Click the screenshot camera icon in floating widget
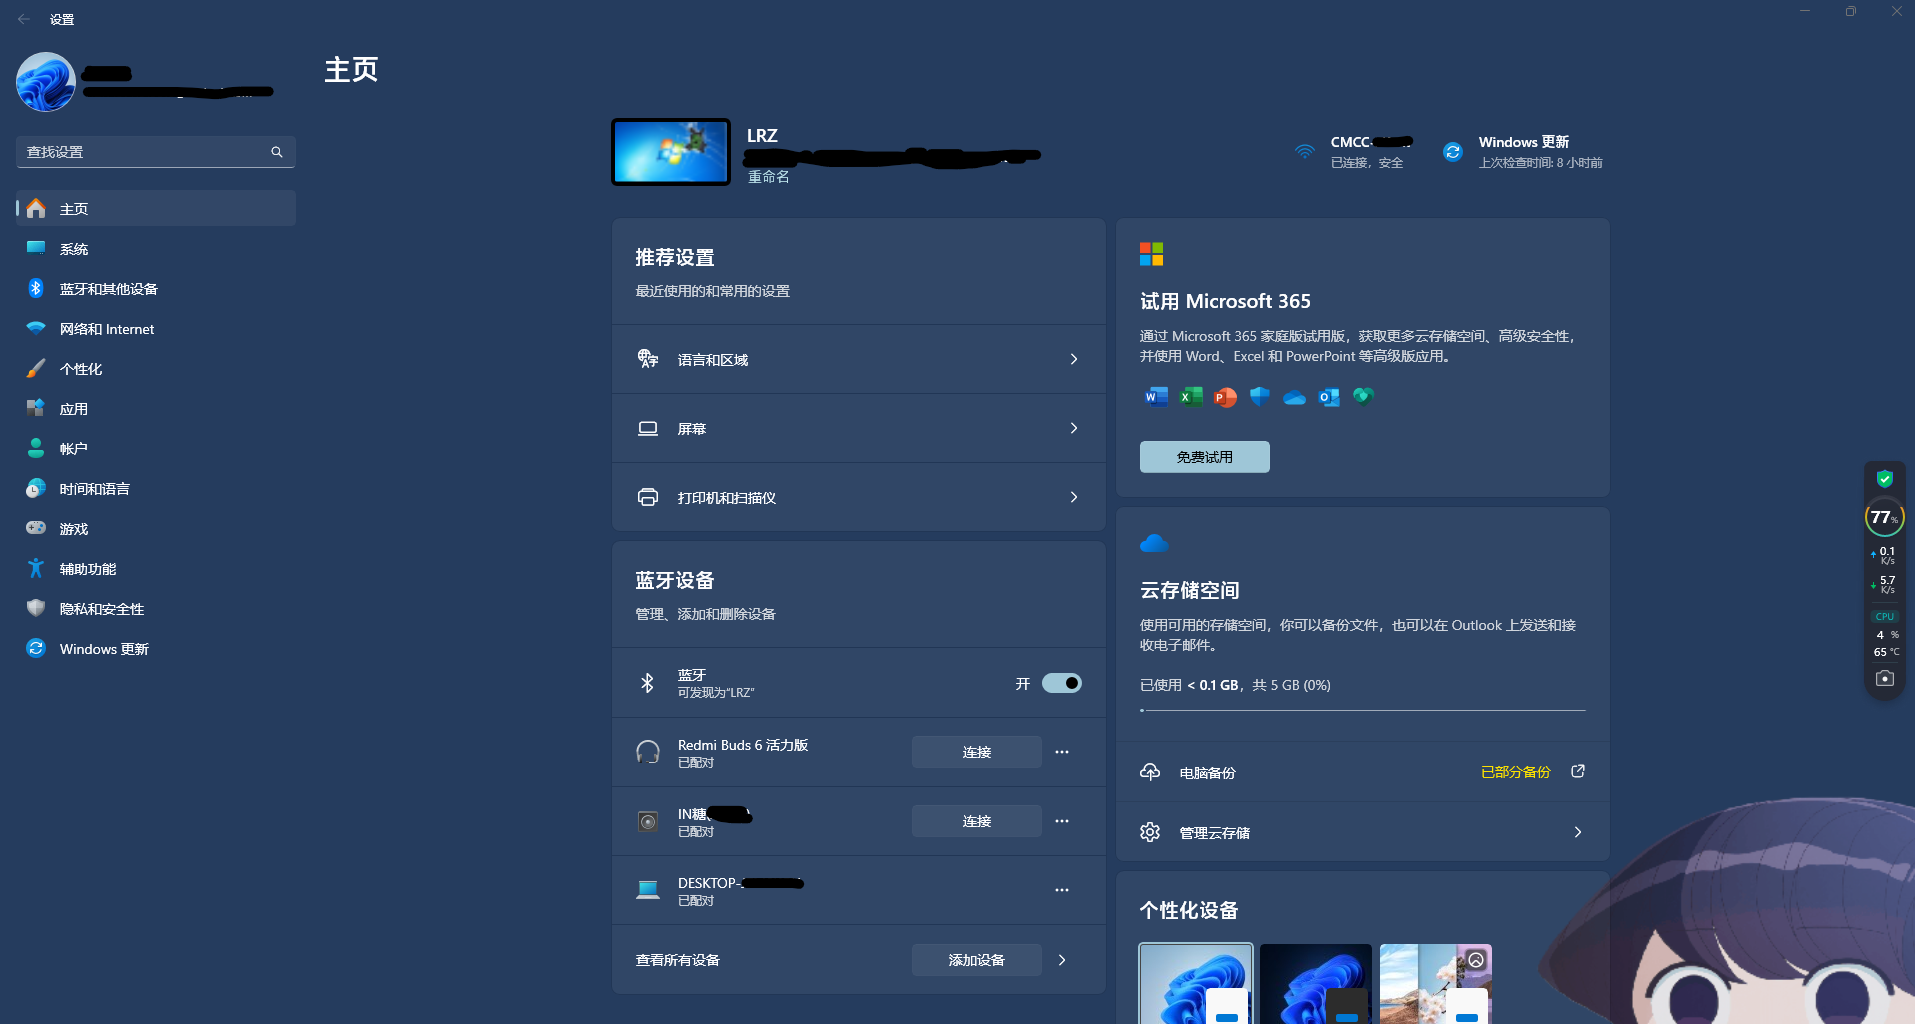The image size is (1915, 1024). [1884, 679]
